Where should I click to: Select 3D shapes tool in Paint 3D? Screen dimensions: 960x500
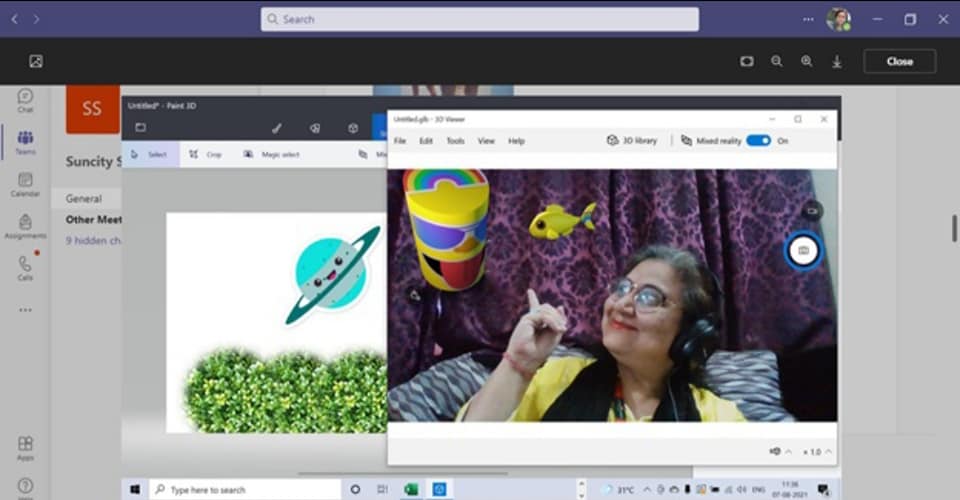[353, 128]
